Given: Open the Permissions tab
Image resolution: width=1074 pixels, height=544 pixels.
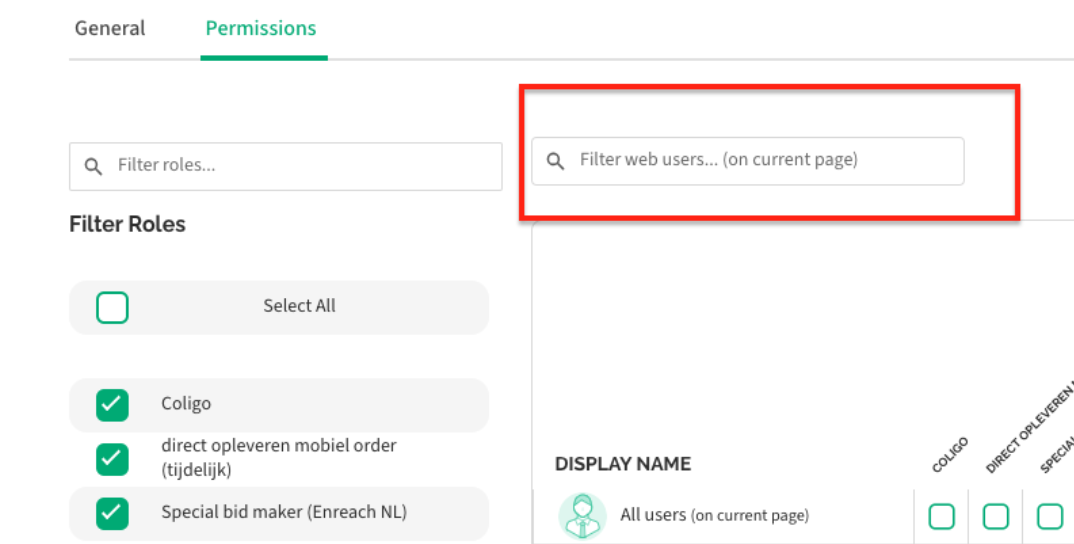Looking at the screenshot, I should pos(261,29).
